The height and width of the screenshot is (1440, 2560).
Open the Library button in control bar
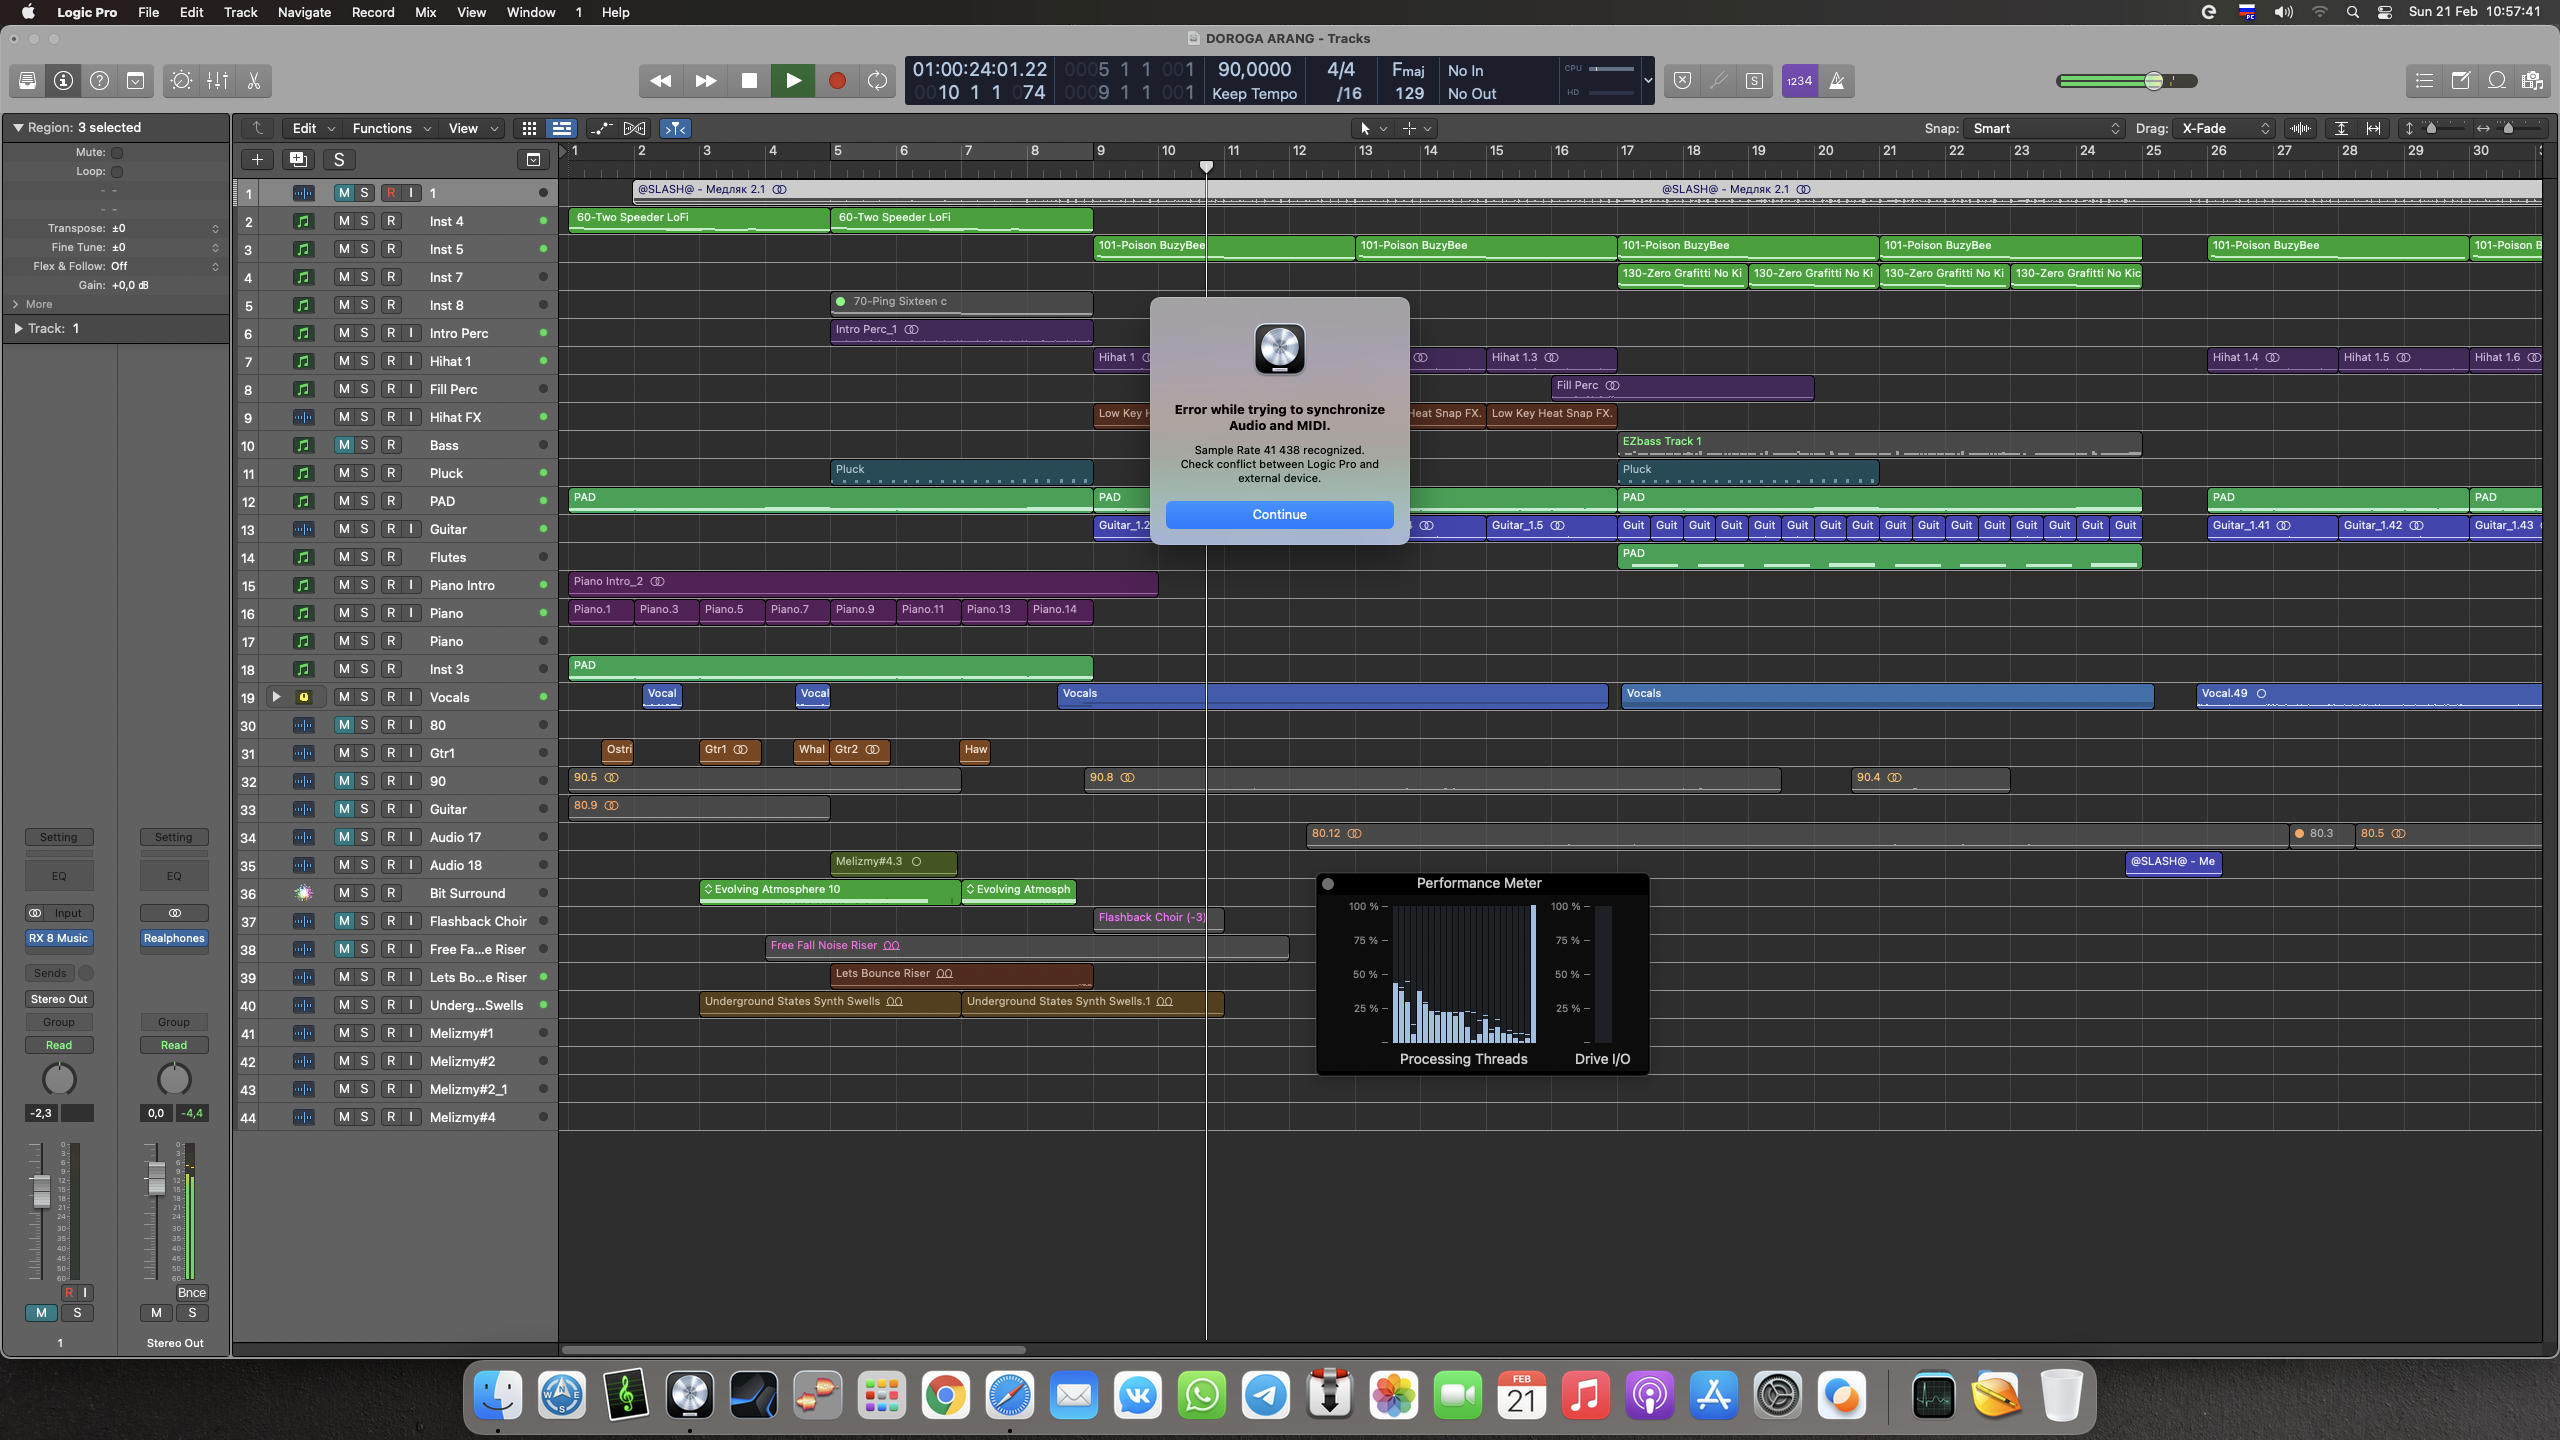27,81
